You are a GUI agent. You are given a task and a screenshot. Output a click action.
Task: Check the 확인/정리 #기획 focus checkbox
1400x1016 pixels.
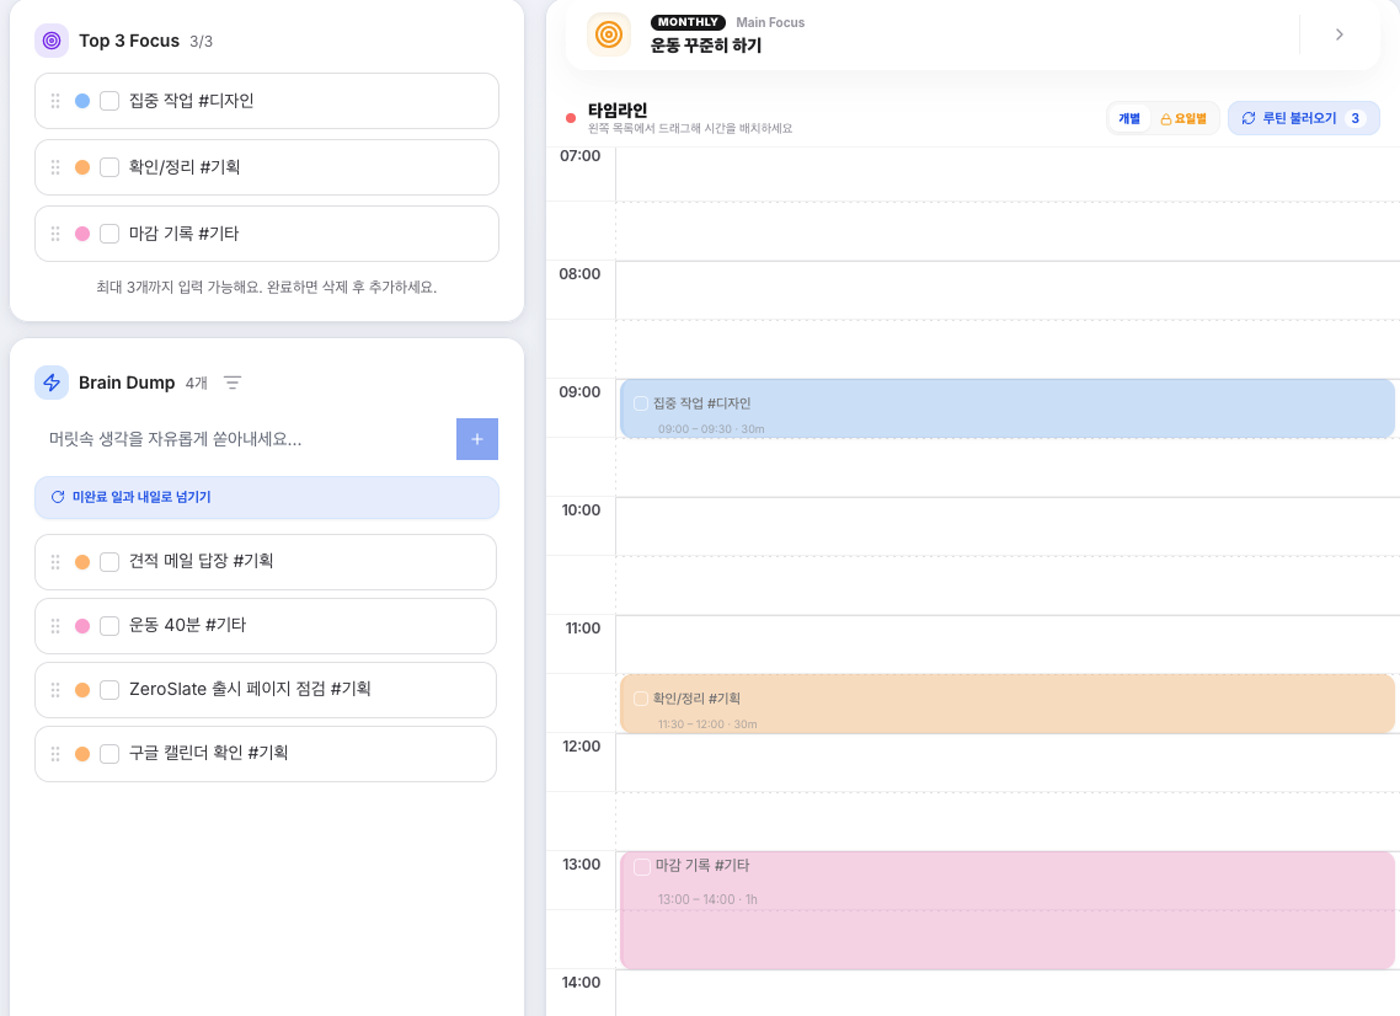tap(110, 167)
